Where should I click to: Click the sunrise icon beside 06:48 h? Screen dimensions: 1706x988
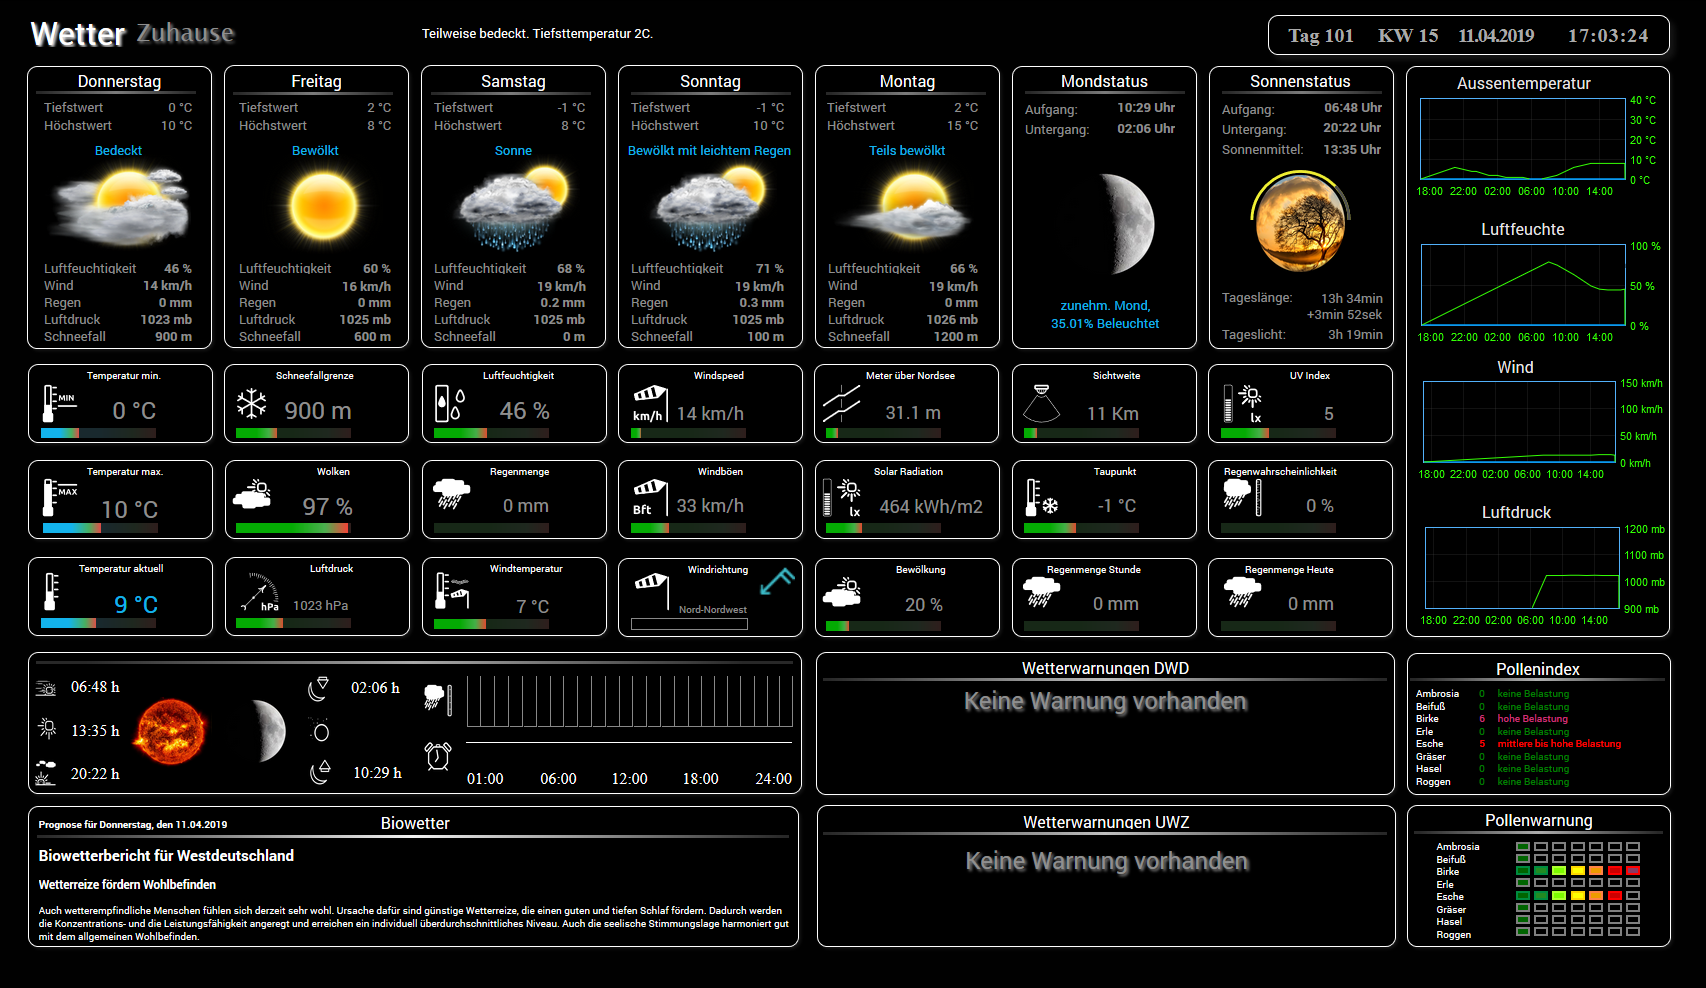coord(46,688)
